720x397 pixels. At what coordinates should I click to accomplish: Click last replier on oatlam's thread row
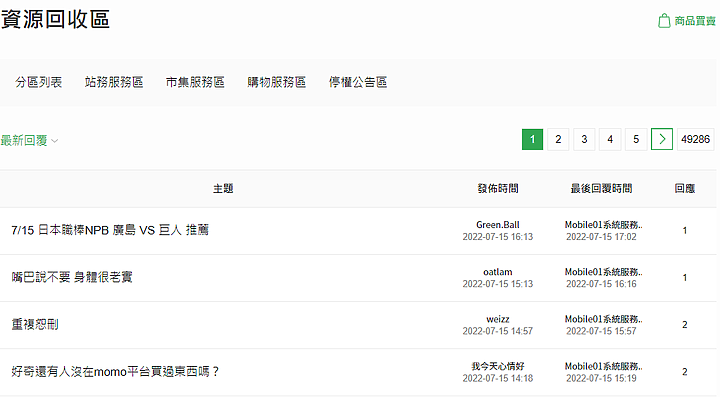[x=603, y=272]
